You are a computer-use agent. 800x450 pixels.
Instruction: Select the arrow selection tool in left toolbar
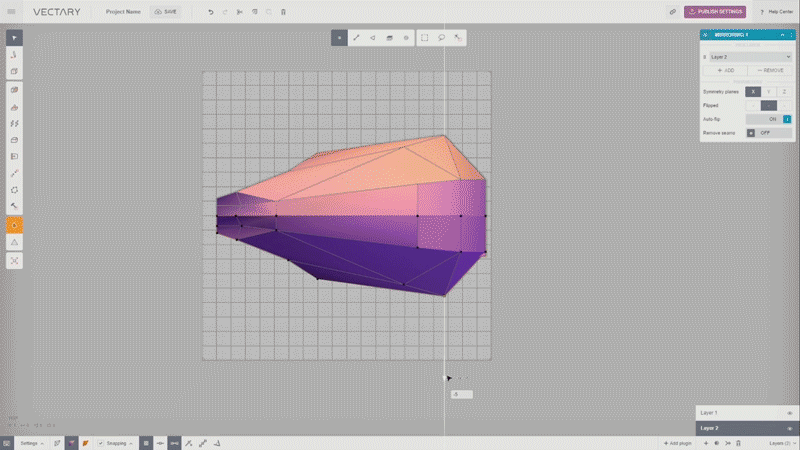click(x=14, y=38)
